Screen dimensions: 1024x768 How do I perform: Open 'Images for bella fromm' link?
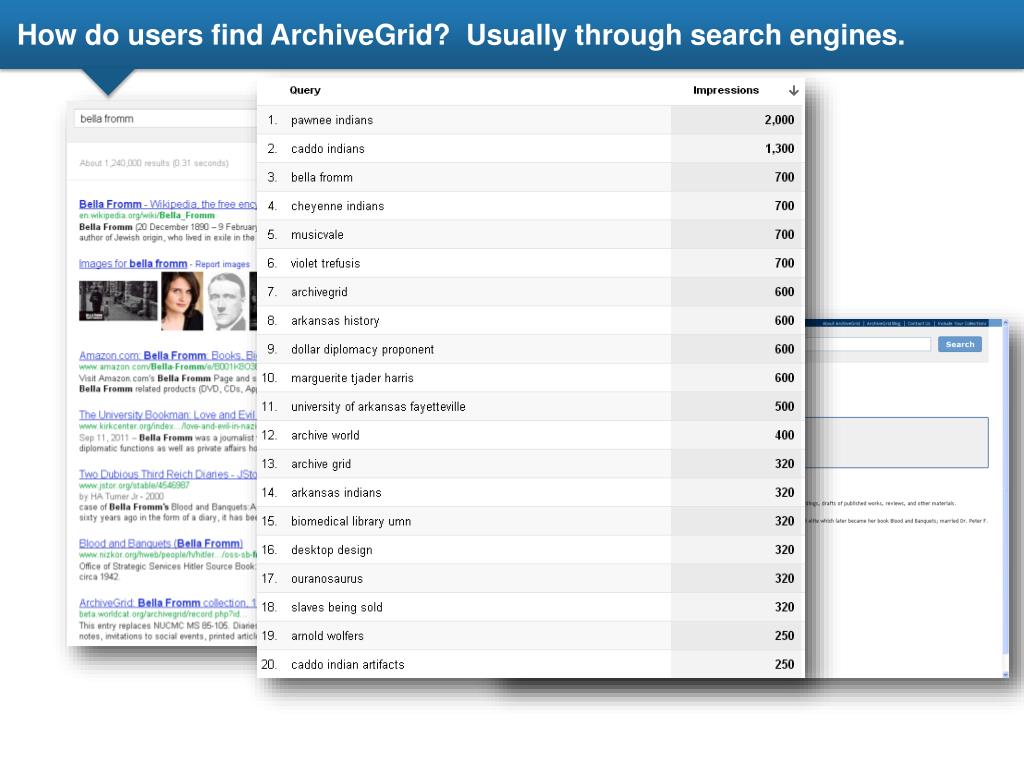coord(133,264)
